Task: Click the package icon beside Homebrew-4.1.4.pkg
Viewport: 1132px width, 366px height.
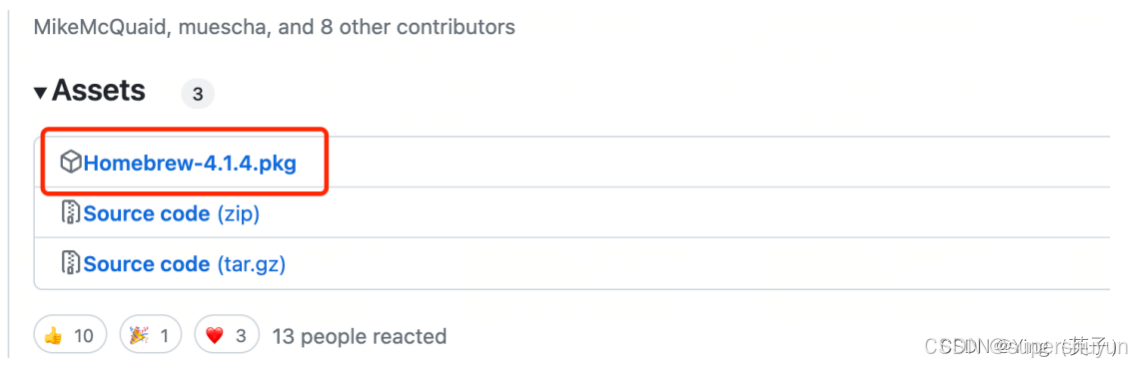Action: pos(71,162)
